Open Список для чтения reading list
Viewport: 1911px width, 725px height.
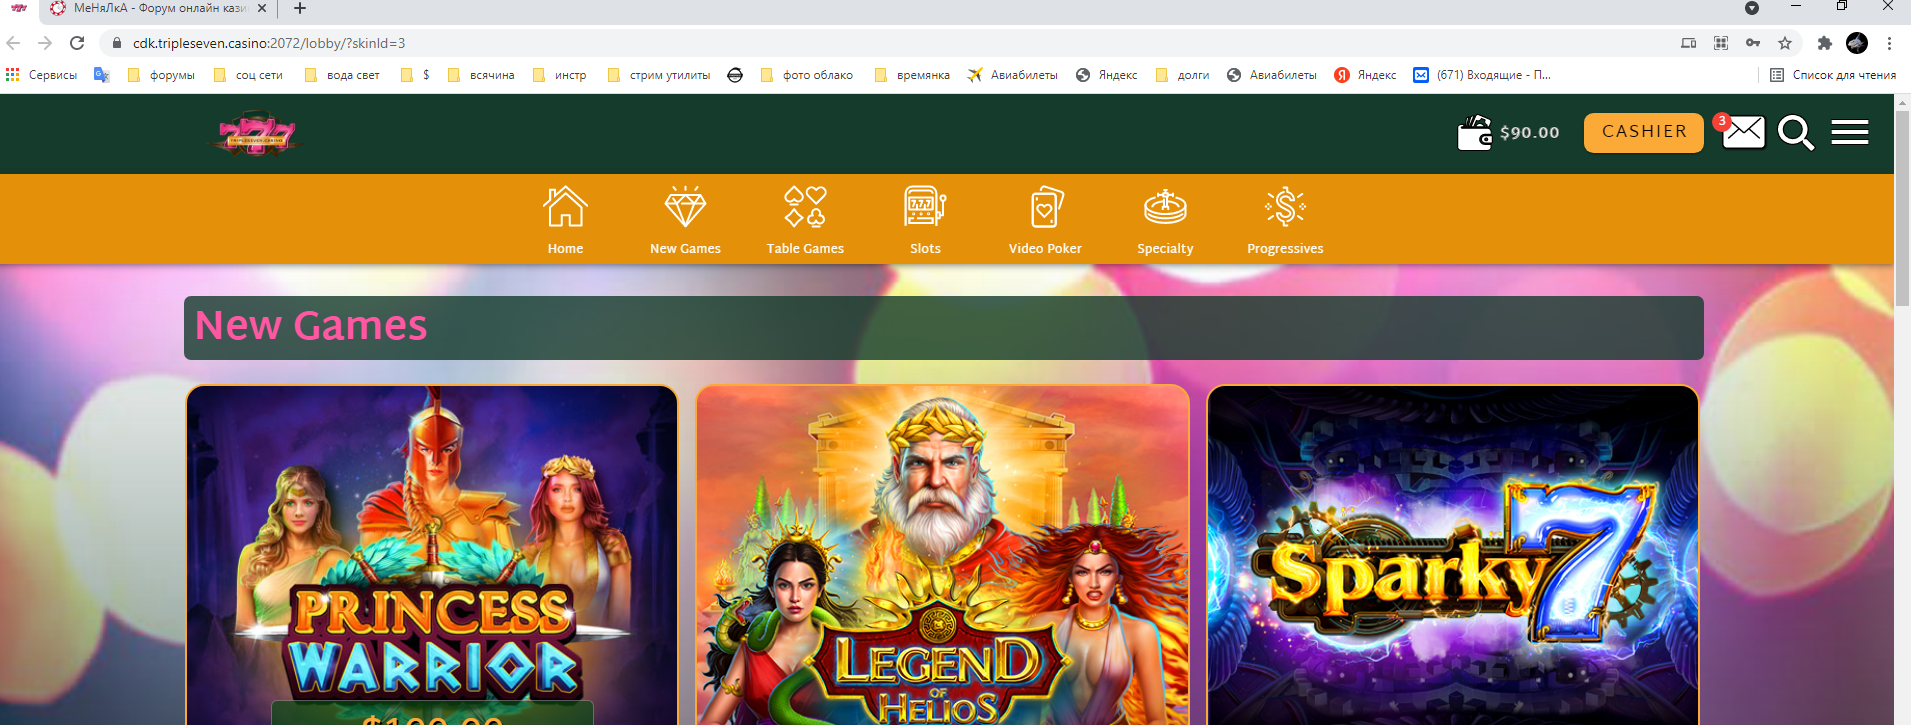(1833, 75)
